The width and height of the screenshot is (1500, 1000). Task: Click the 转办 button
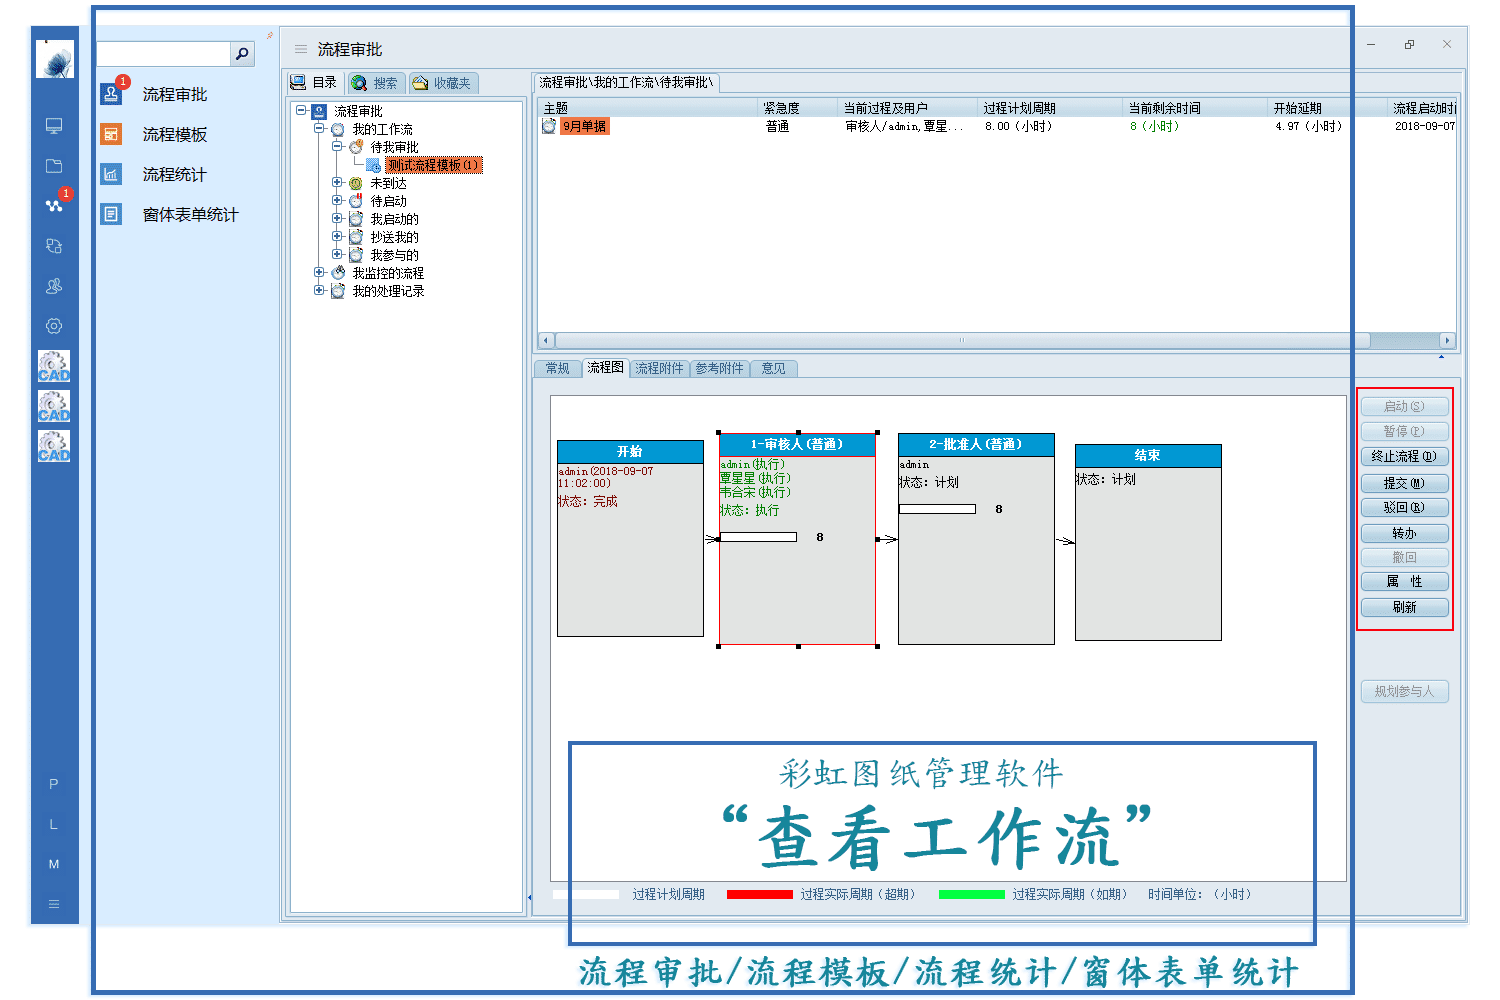(x=1404, y=533)
